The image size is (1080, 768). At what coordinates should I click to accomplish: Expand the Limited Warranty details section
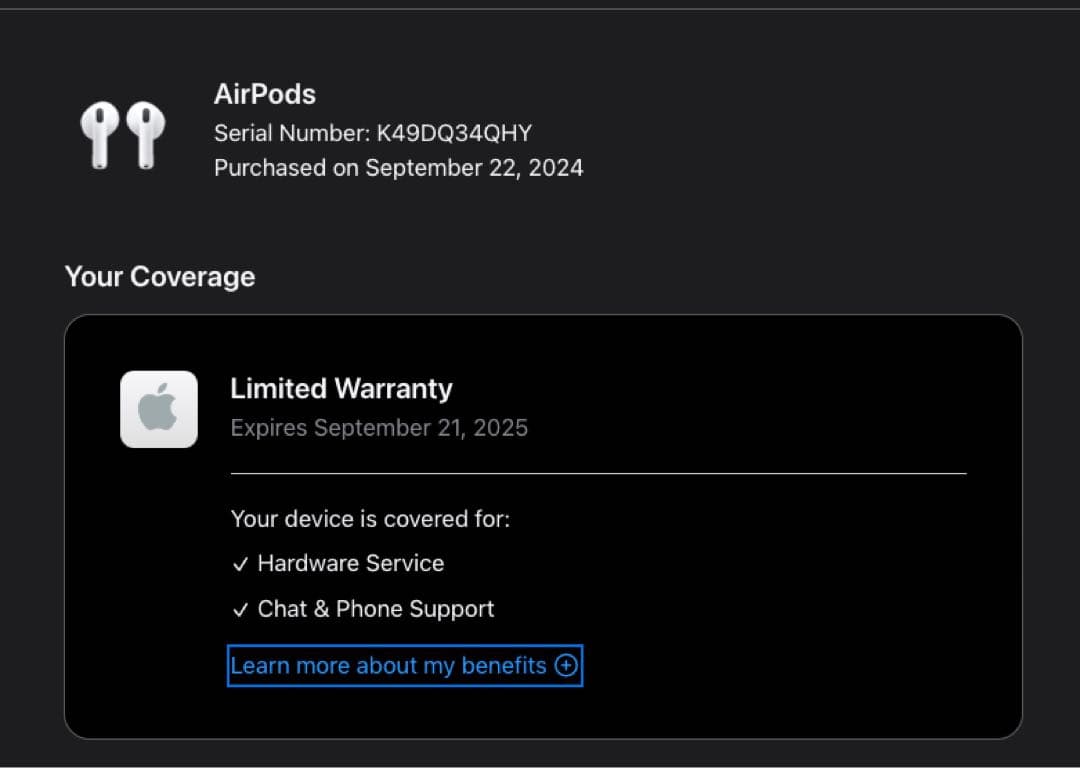341,388
